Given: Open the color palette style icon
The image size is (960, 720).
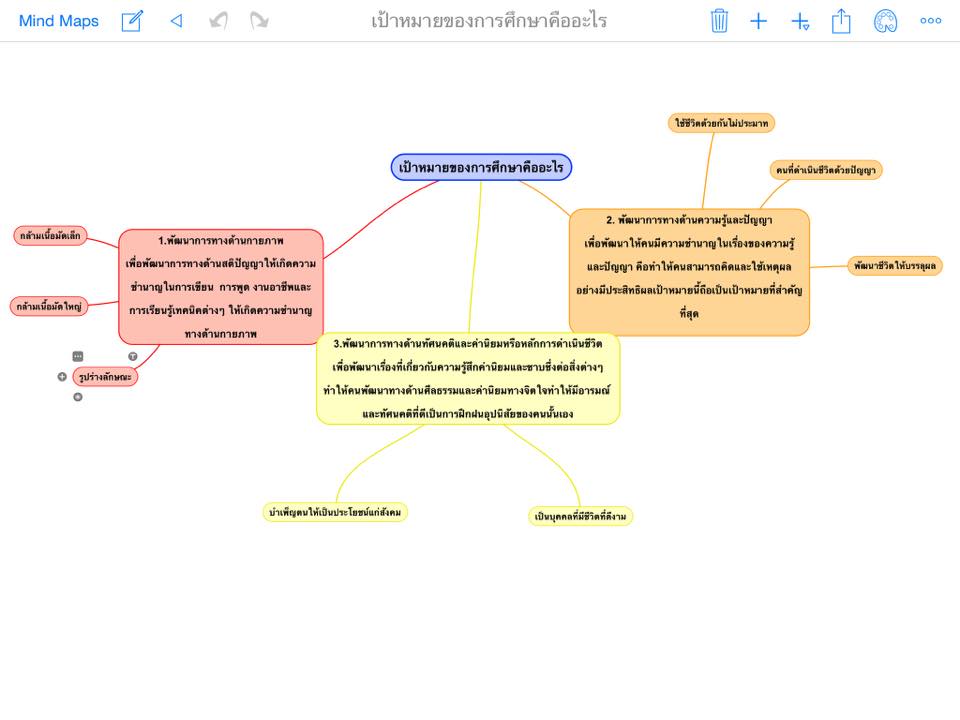Looking at the screenshot, I should tap(885, 21).
